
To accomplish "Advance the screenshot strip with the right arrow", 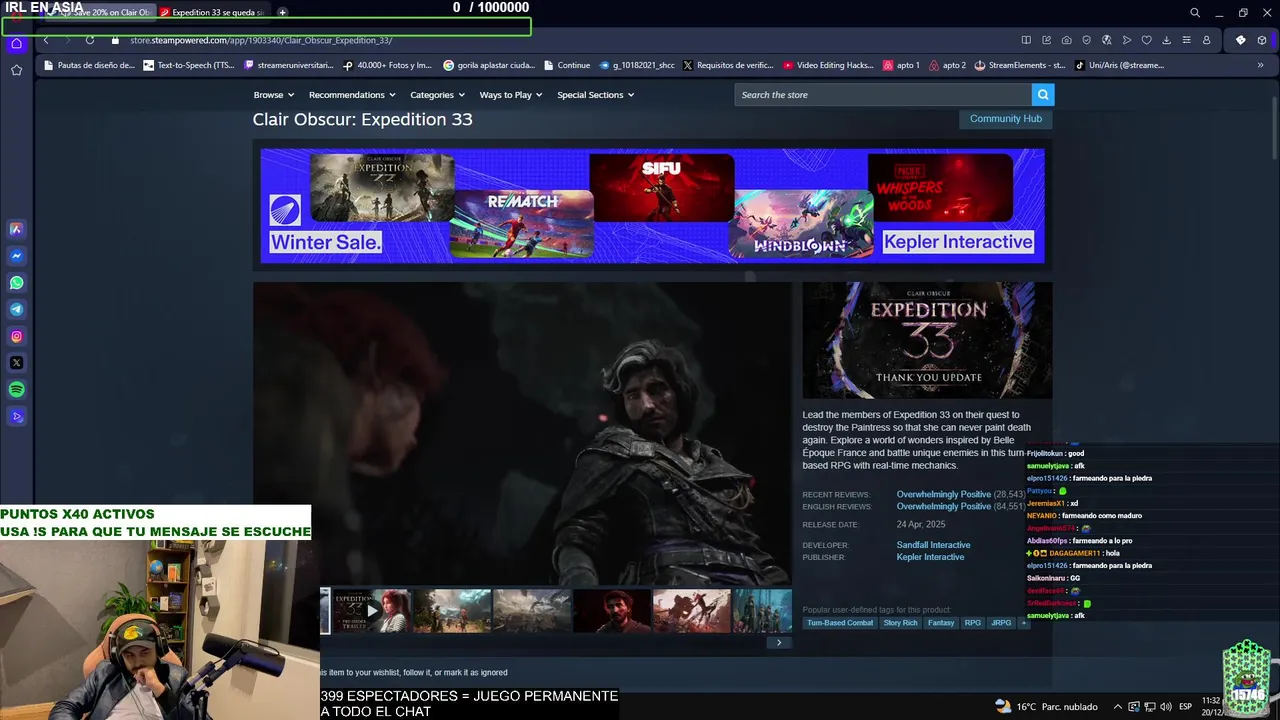I will (779, 642).
